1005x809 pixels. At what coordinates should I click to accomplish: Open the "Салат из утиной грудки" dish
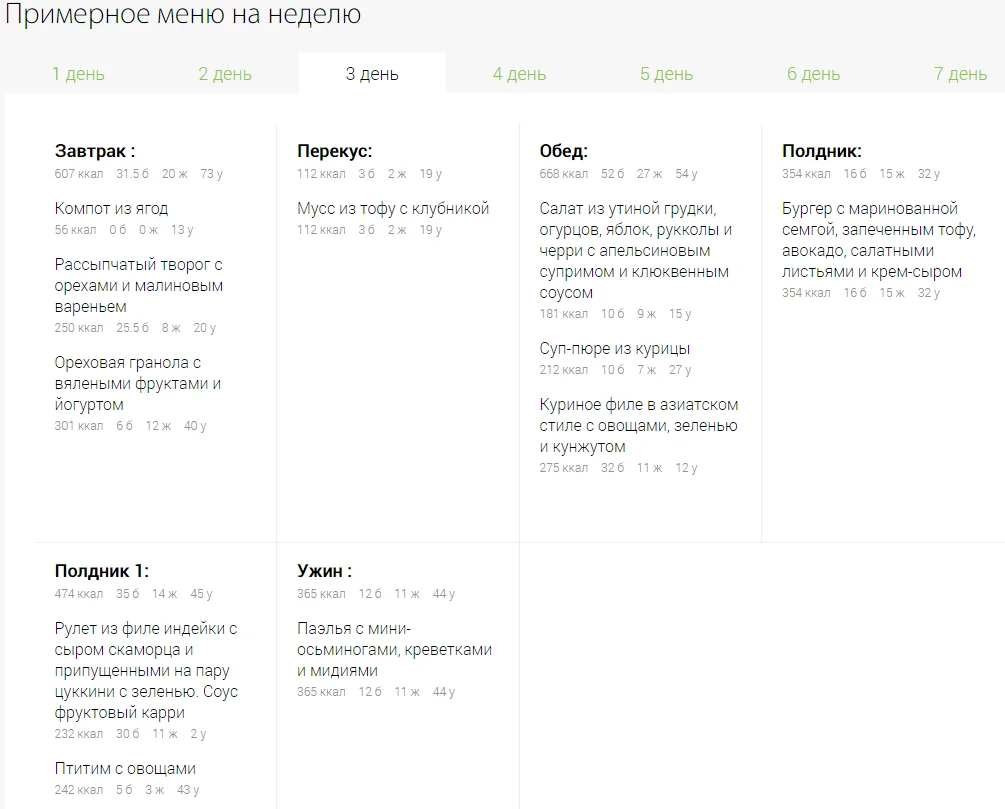click(635, 250)
